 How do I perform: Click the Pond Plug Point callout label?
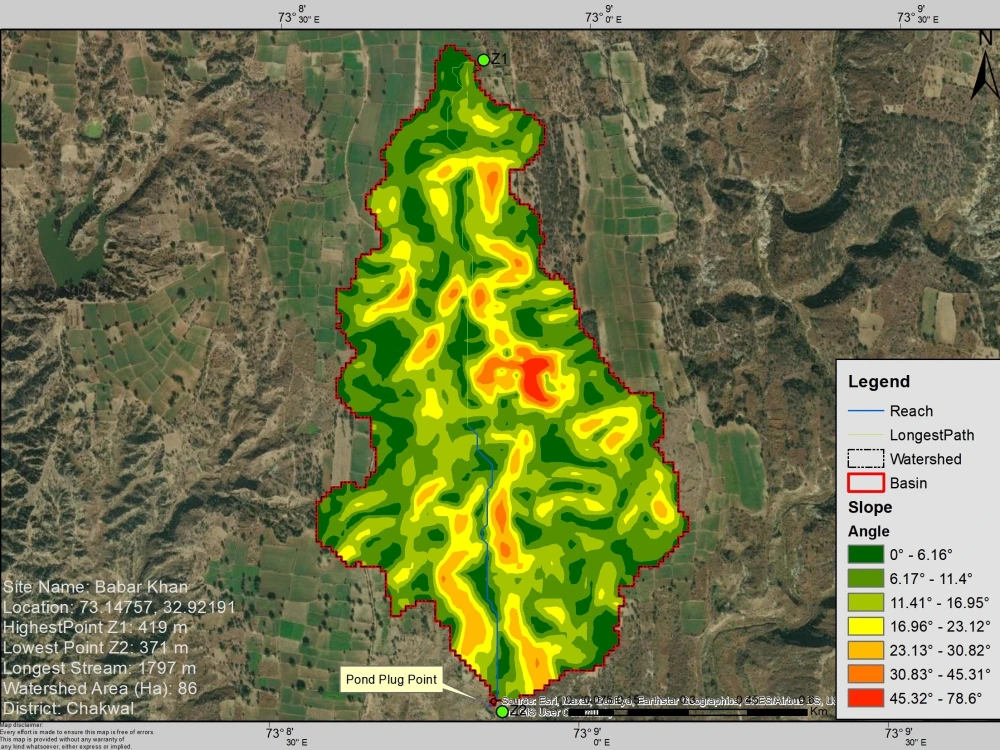[391, 679]
